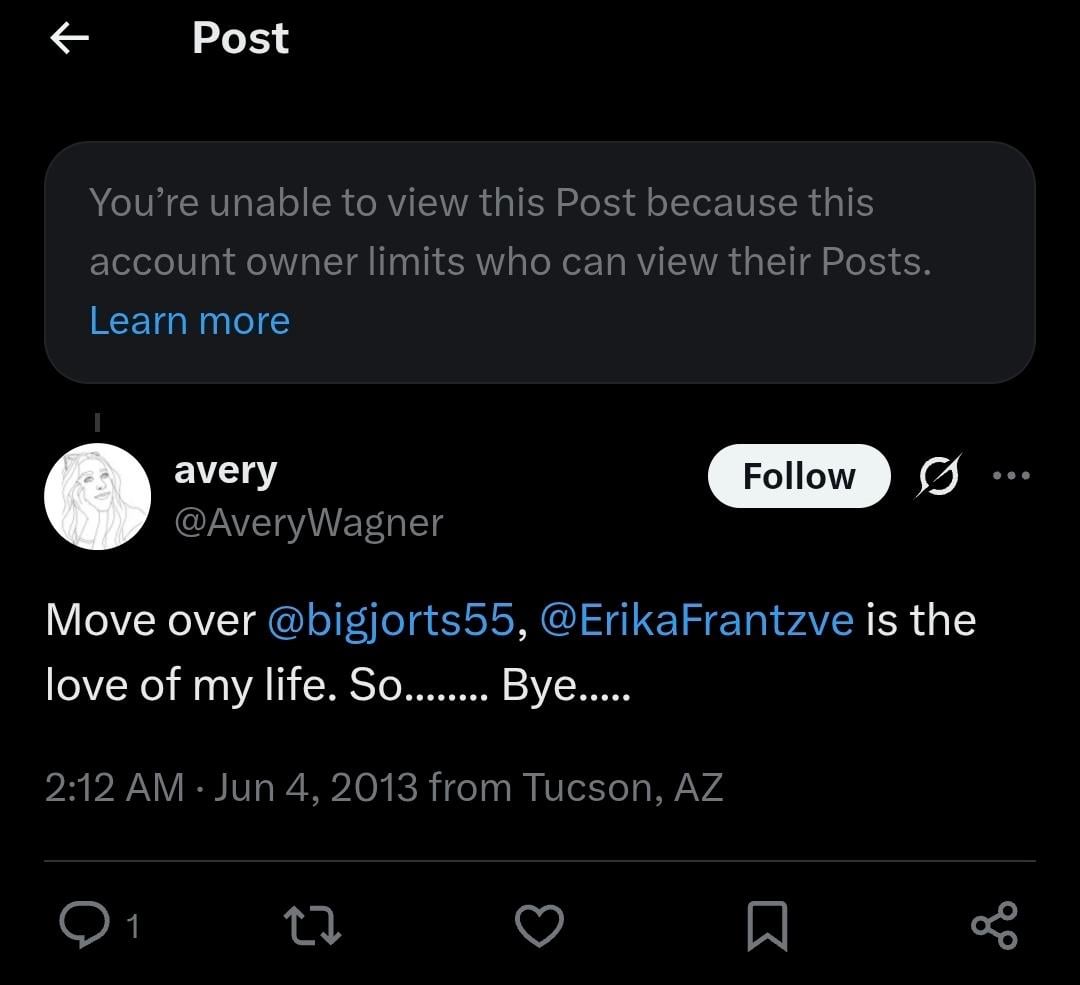Tap the post text about love of my life
Image resolution: width=1080 pixels, height=985 pixels.
pyautogui.click(x=510, y=652)
